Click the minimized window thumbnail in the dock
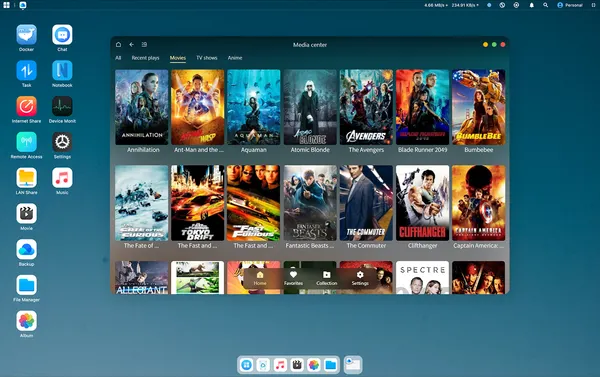 (353, 364)
